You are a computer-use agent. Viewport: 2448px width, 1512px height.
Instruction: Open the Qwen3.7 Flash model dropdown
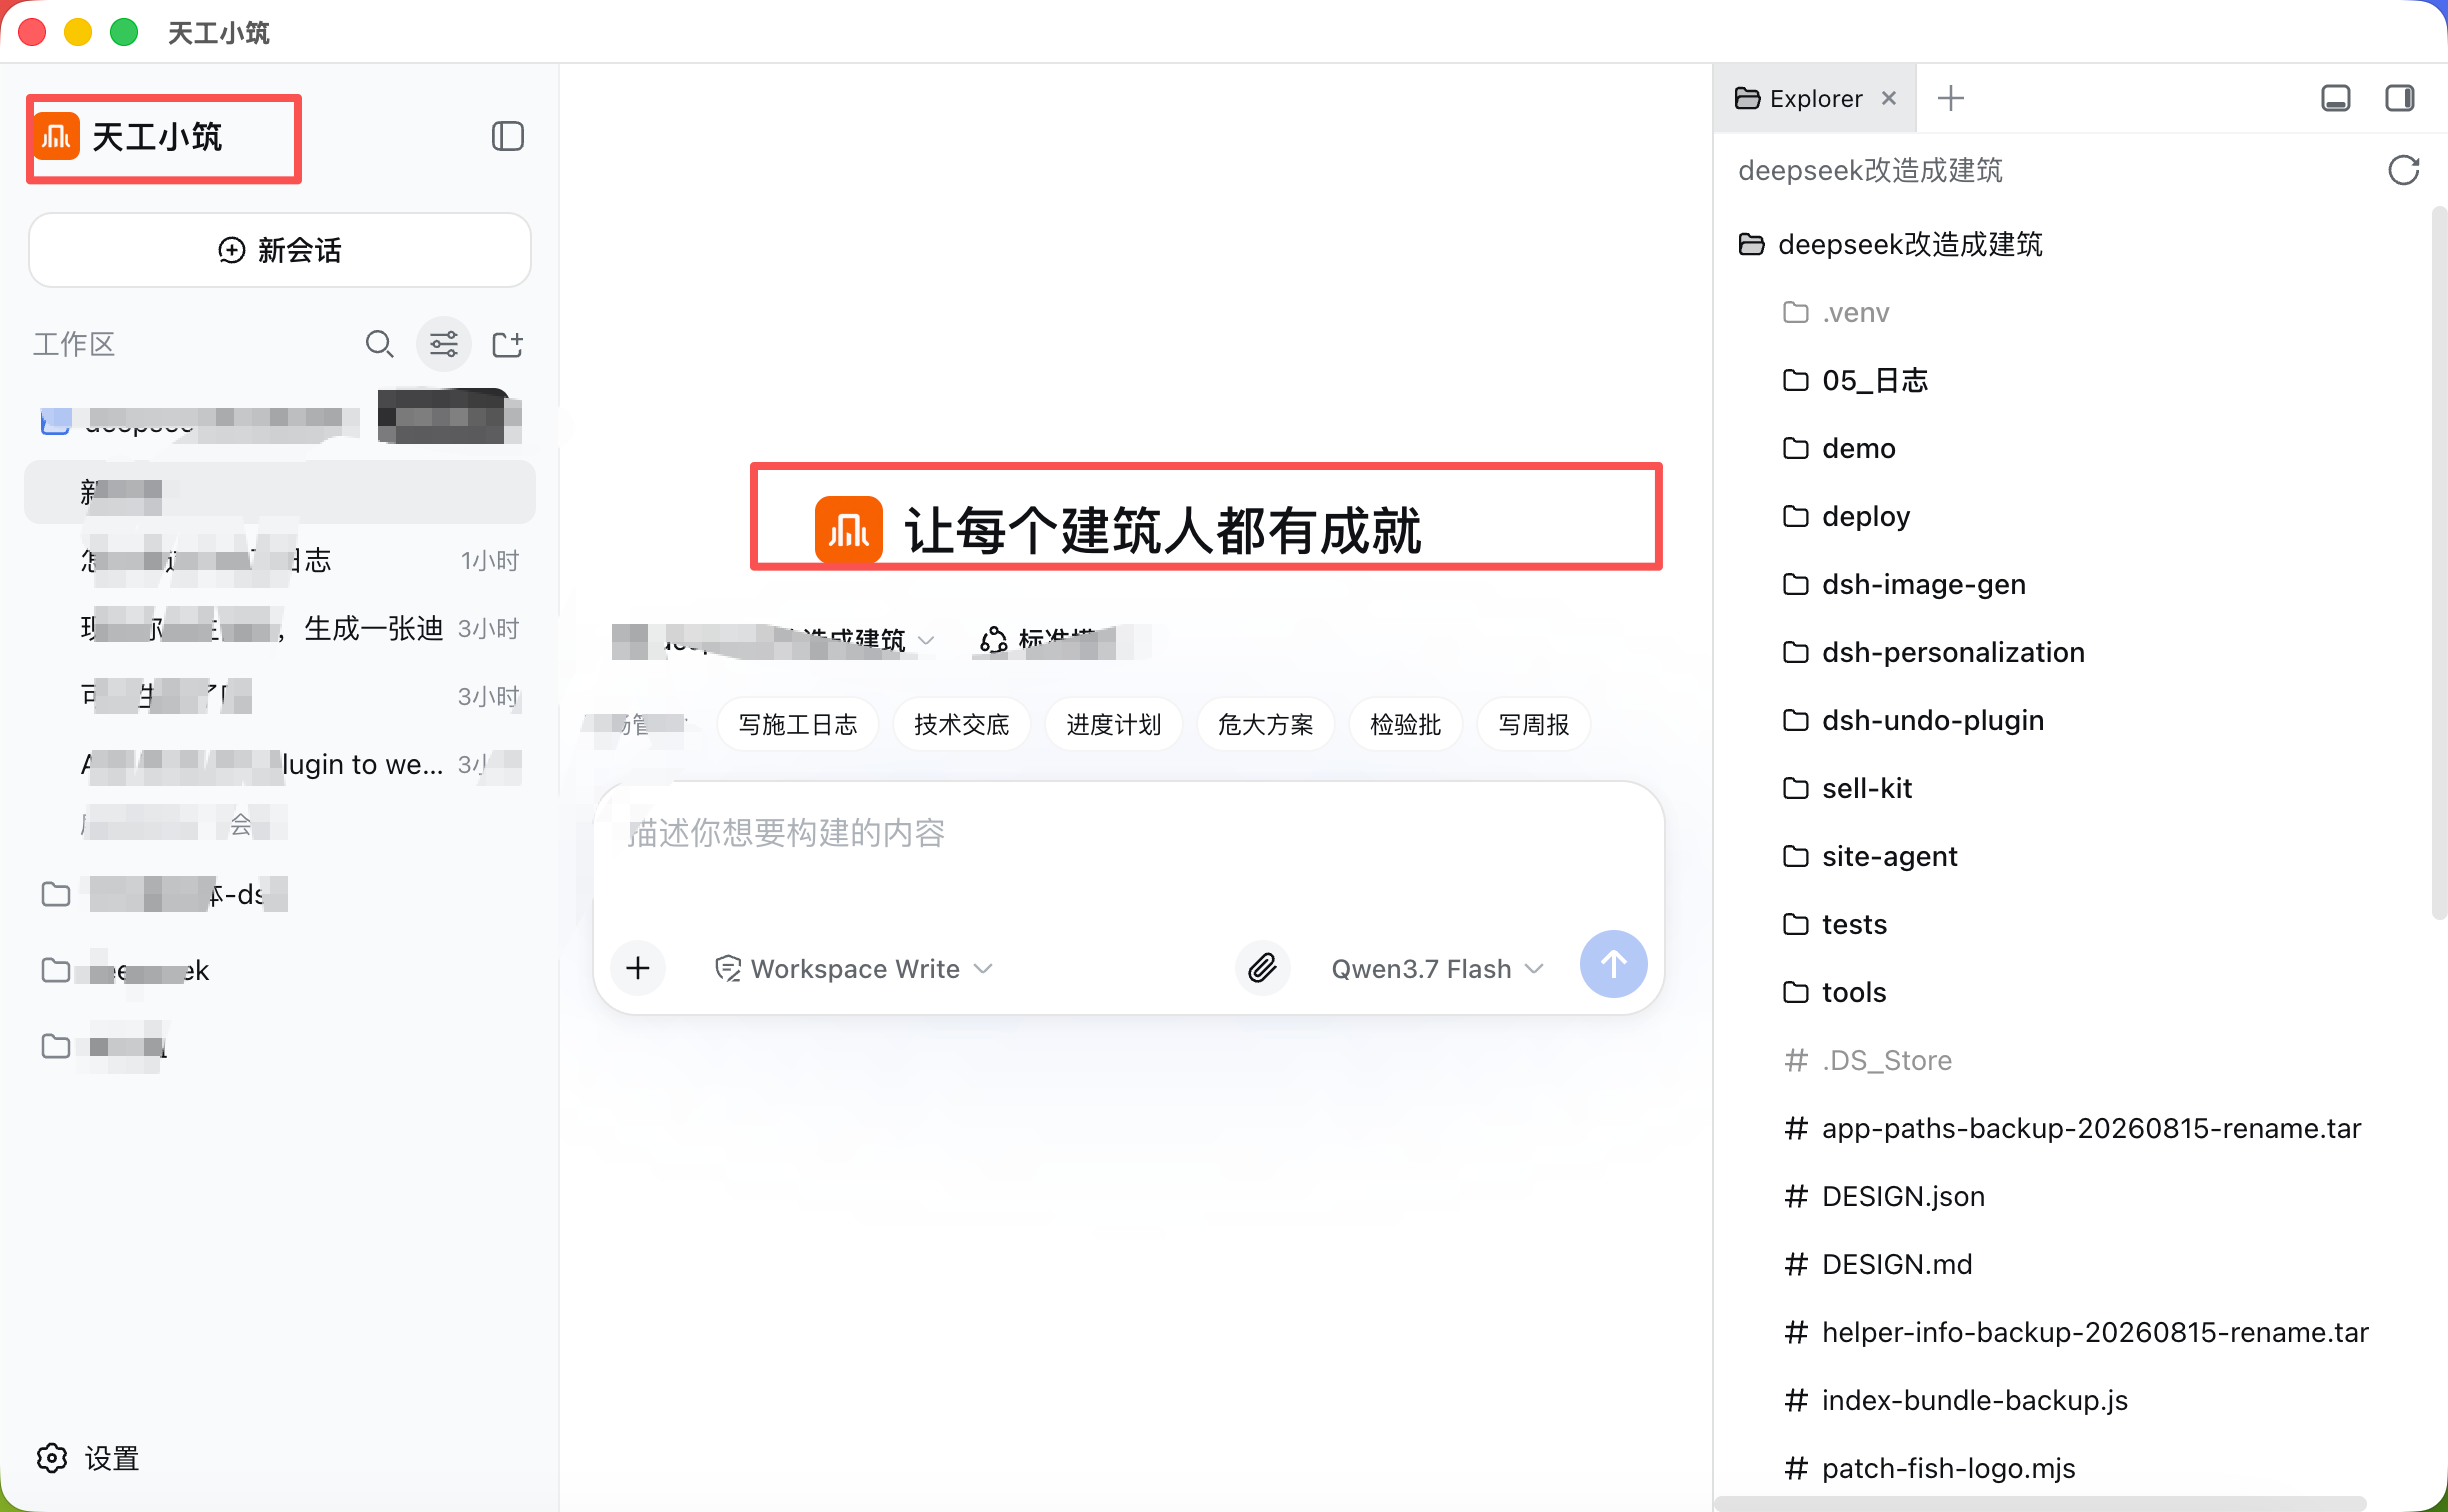tap(1437, 968)
